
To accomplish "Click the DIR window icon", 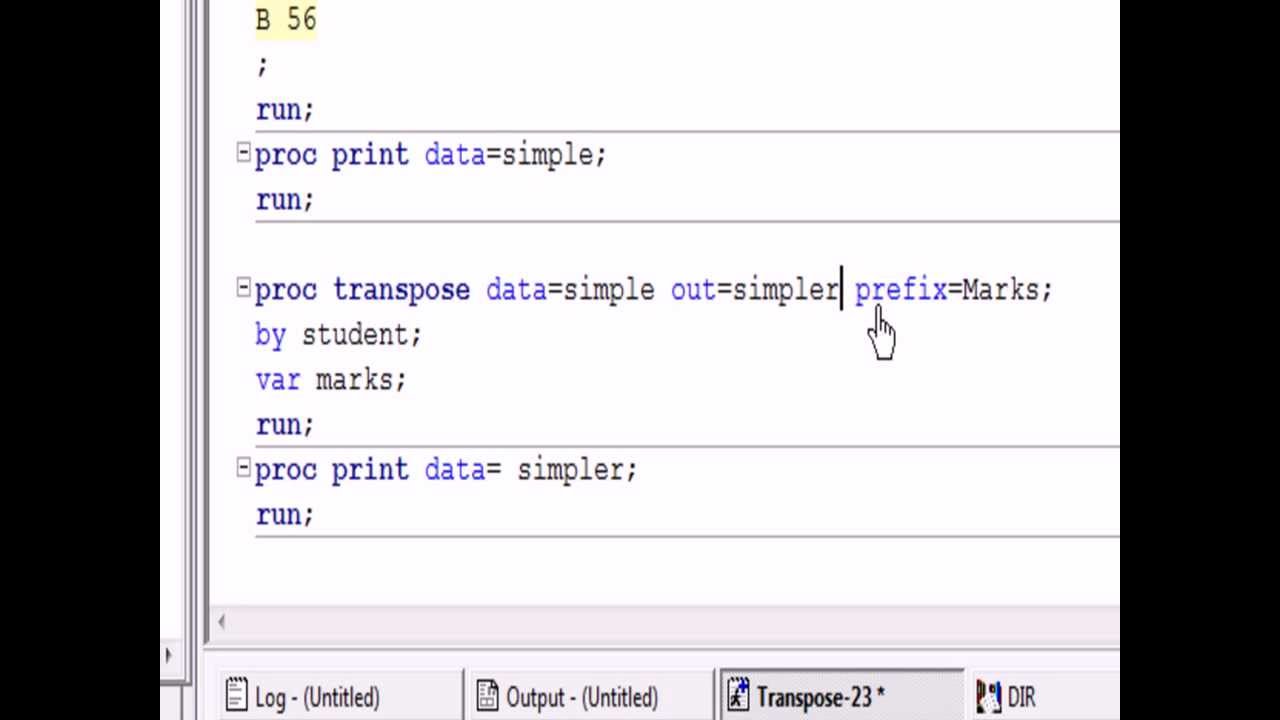I will tap(989, 695).
